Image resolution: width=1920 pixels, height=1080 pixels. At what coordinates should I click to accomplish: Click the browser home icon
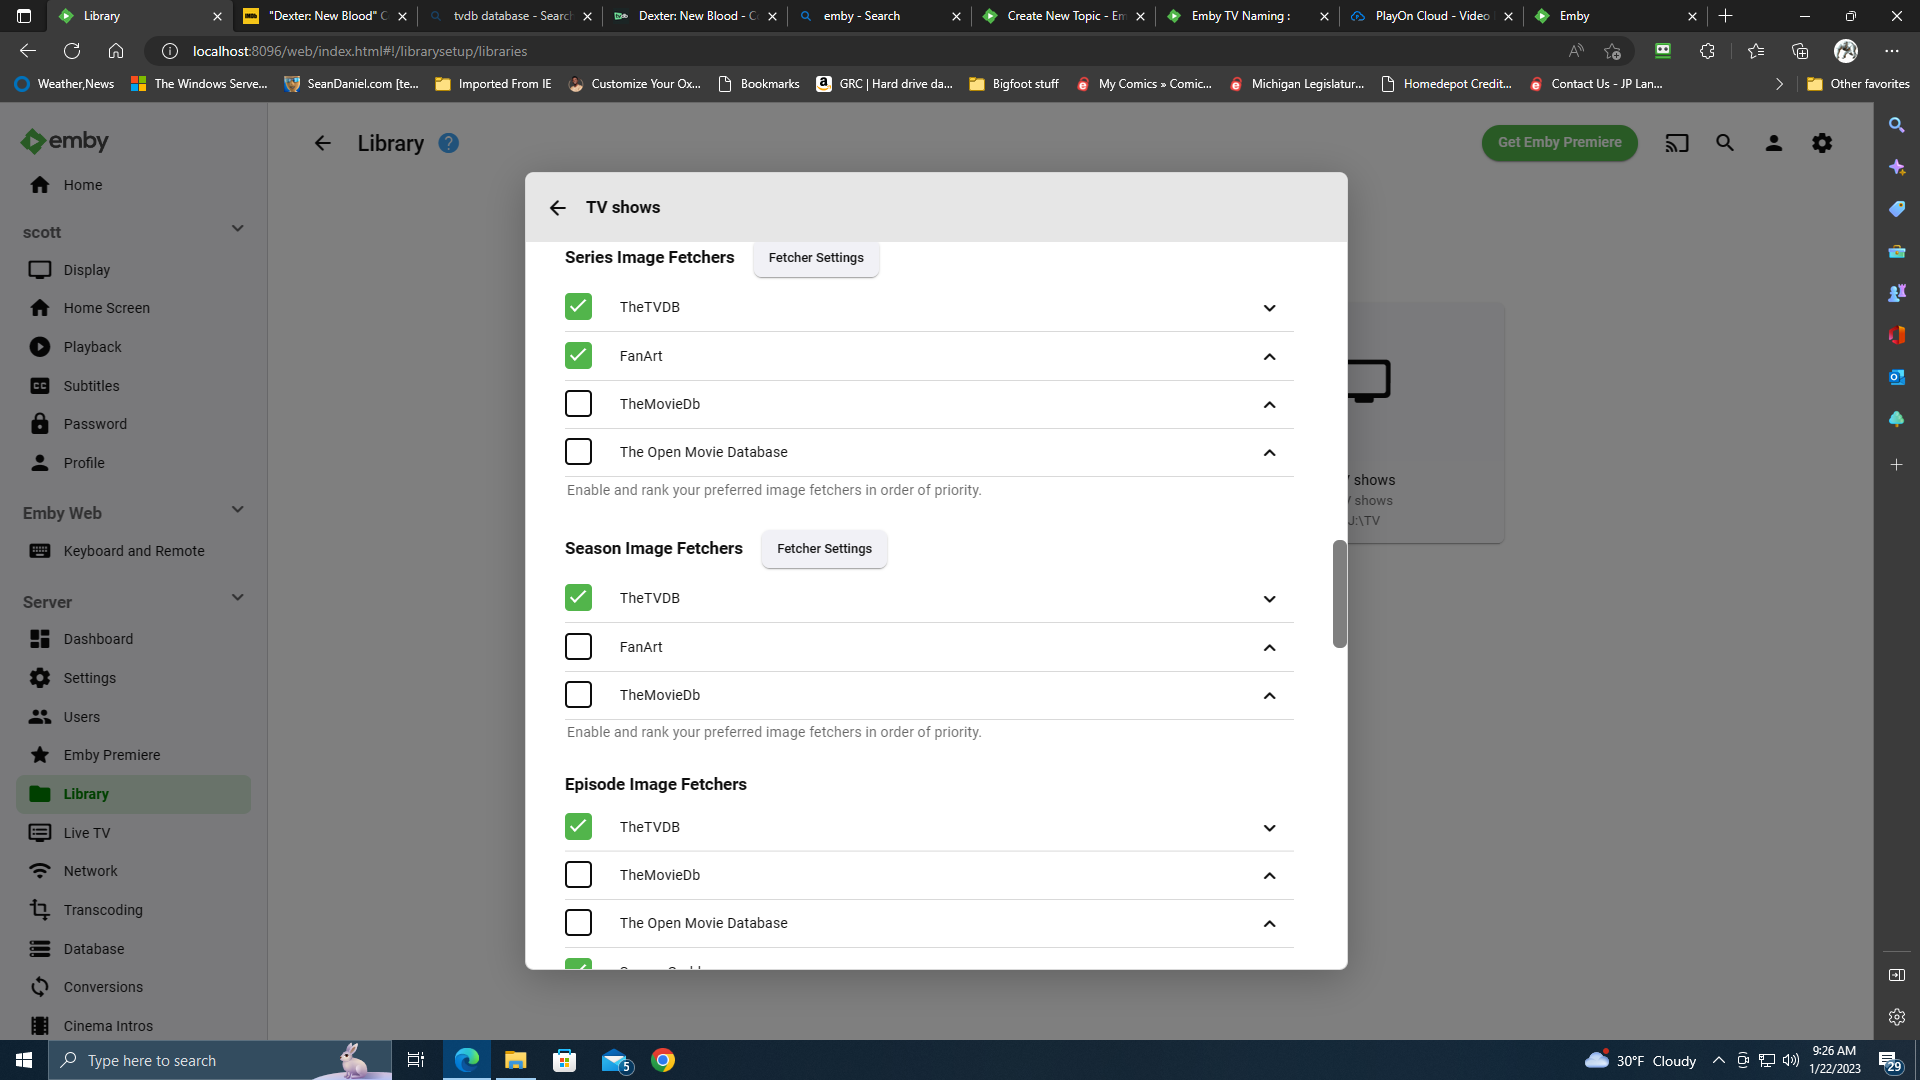point(116,51)
